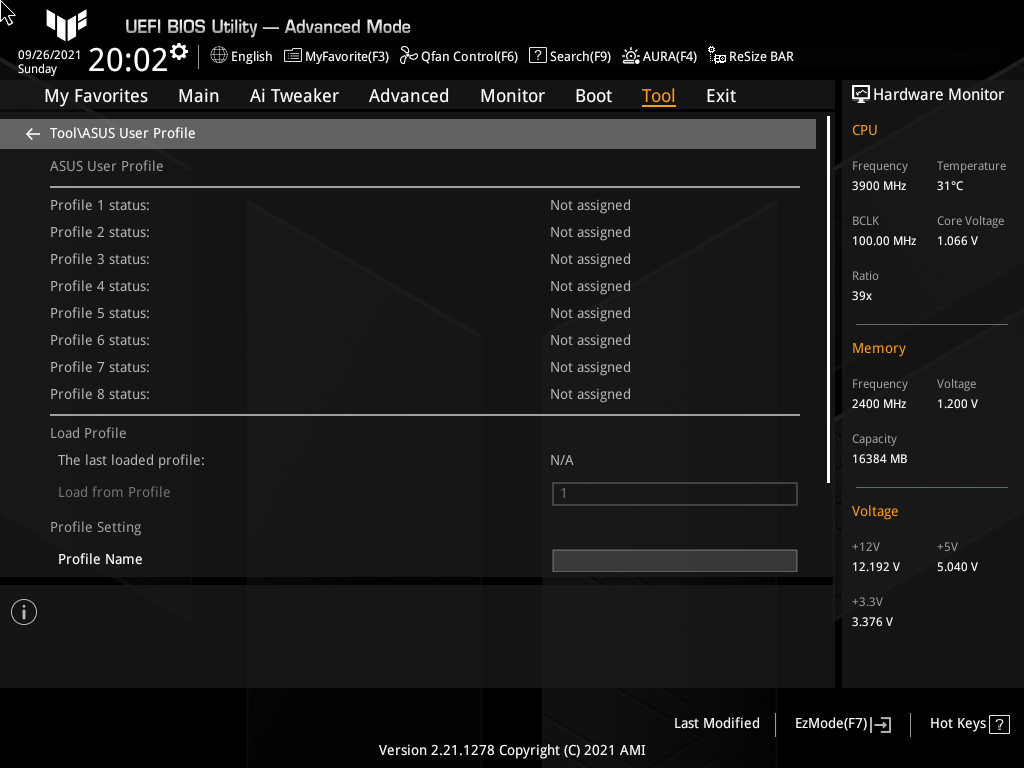The image size is (1024, 768).
Task: Click the Load from Profile number field
Action: point(674,493)
